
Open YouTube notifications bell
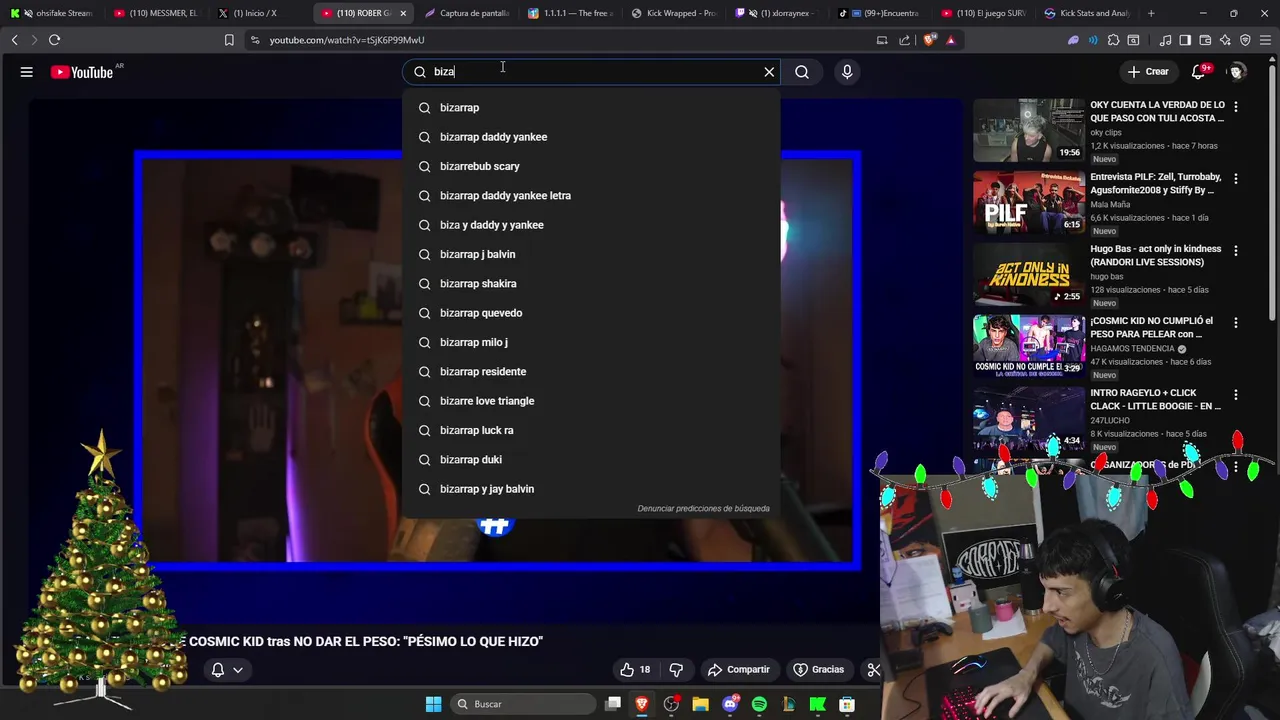[x=1198, y=72]
